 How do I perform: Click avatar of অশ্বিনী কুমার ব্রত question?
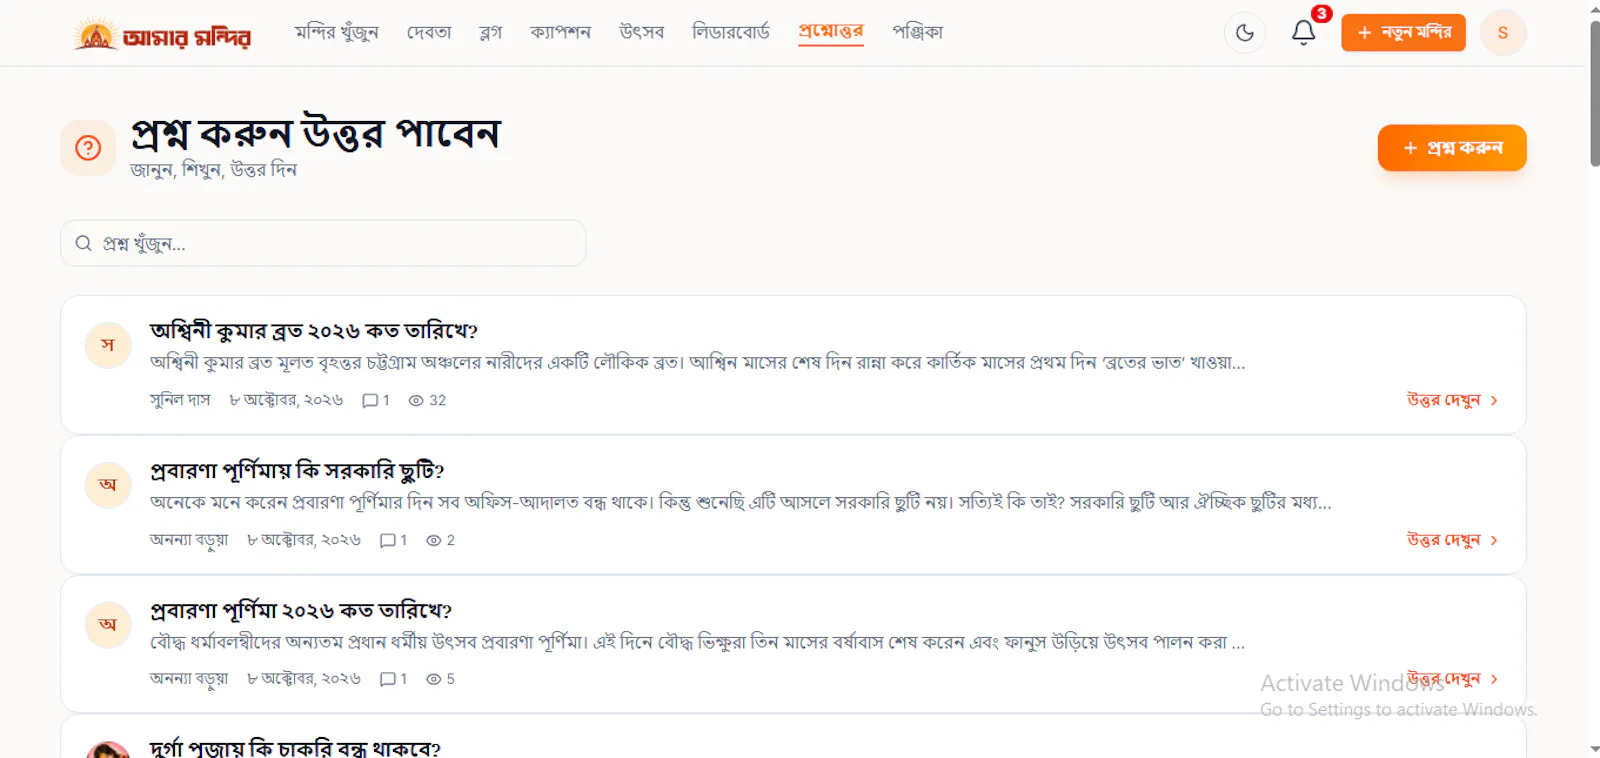tap(108, 345)
